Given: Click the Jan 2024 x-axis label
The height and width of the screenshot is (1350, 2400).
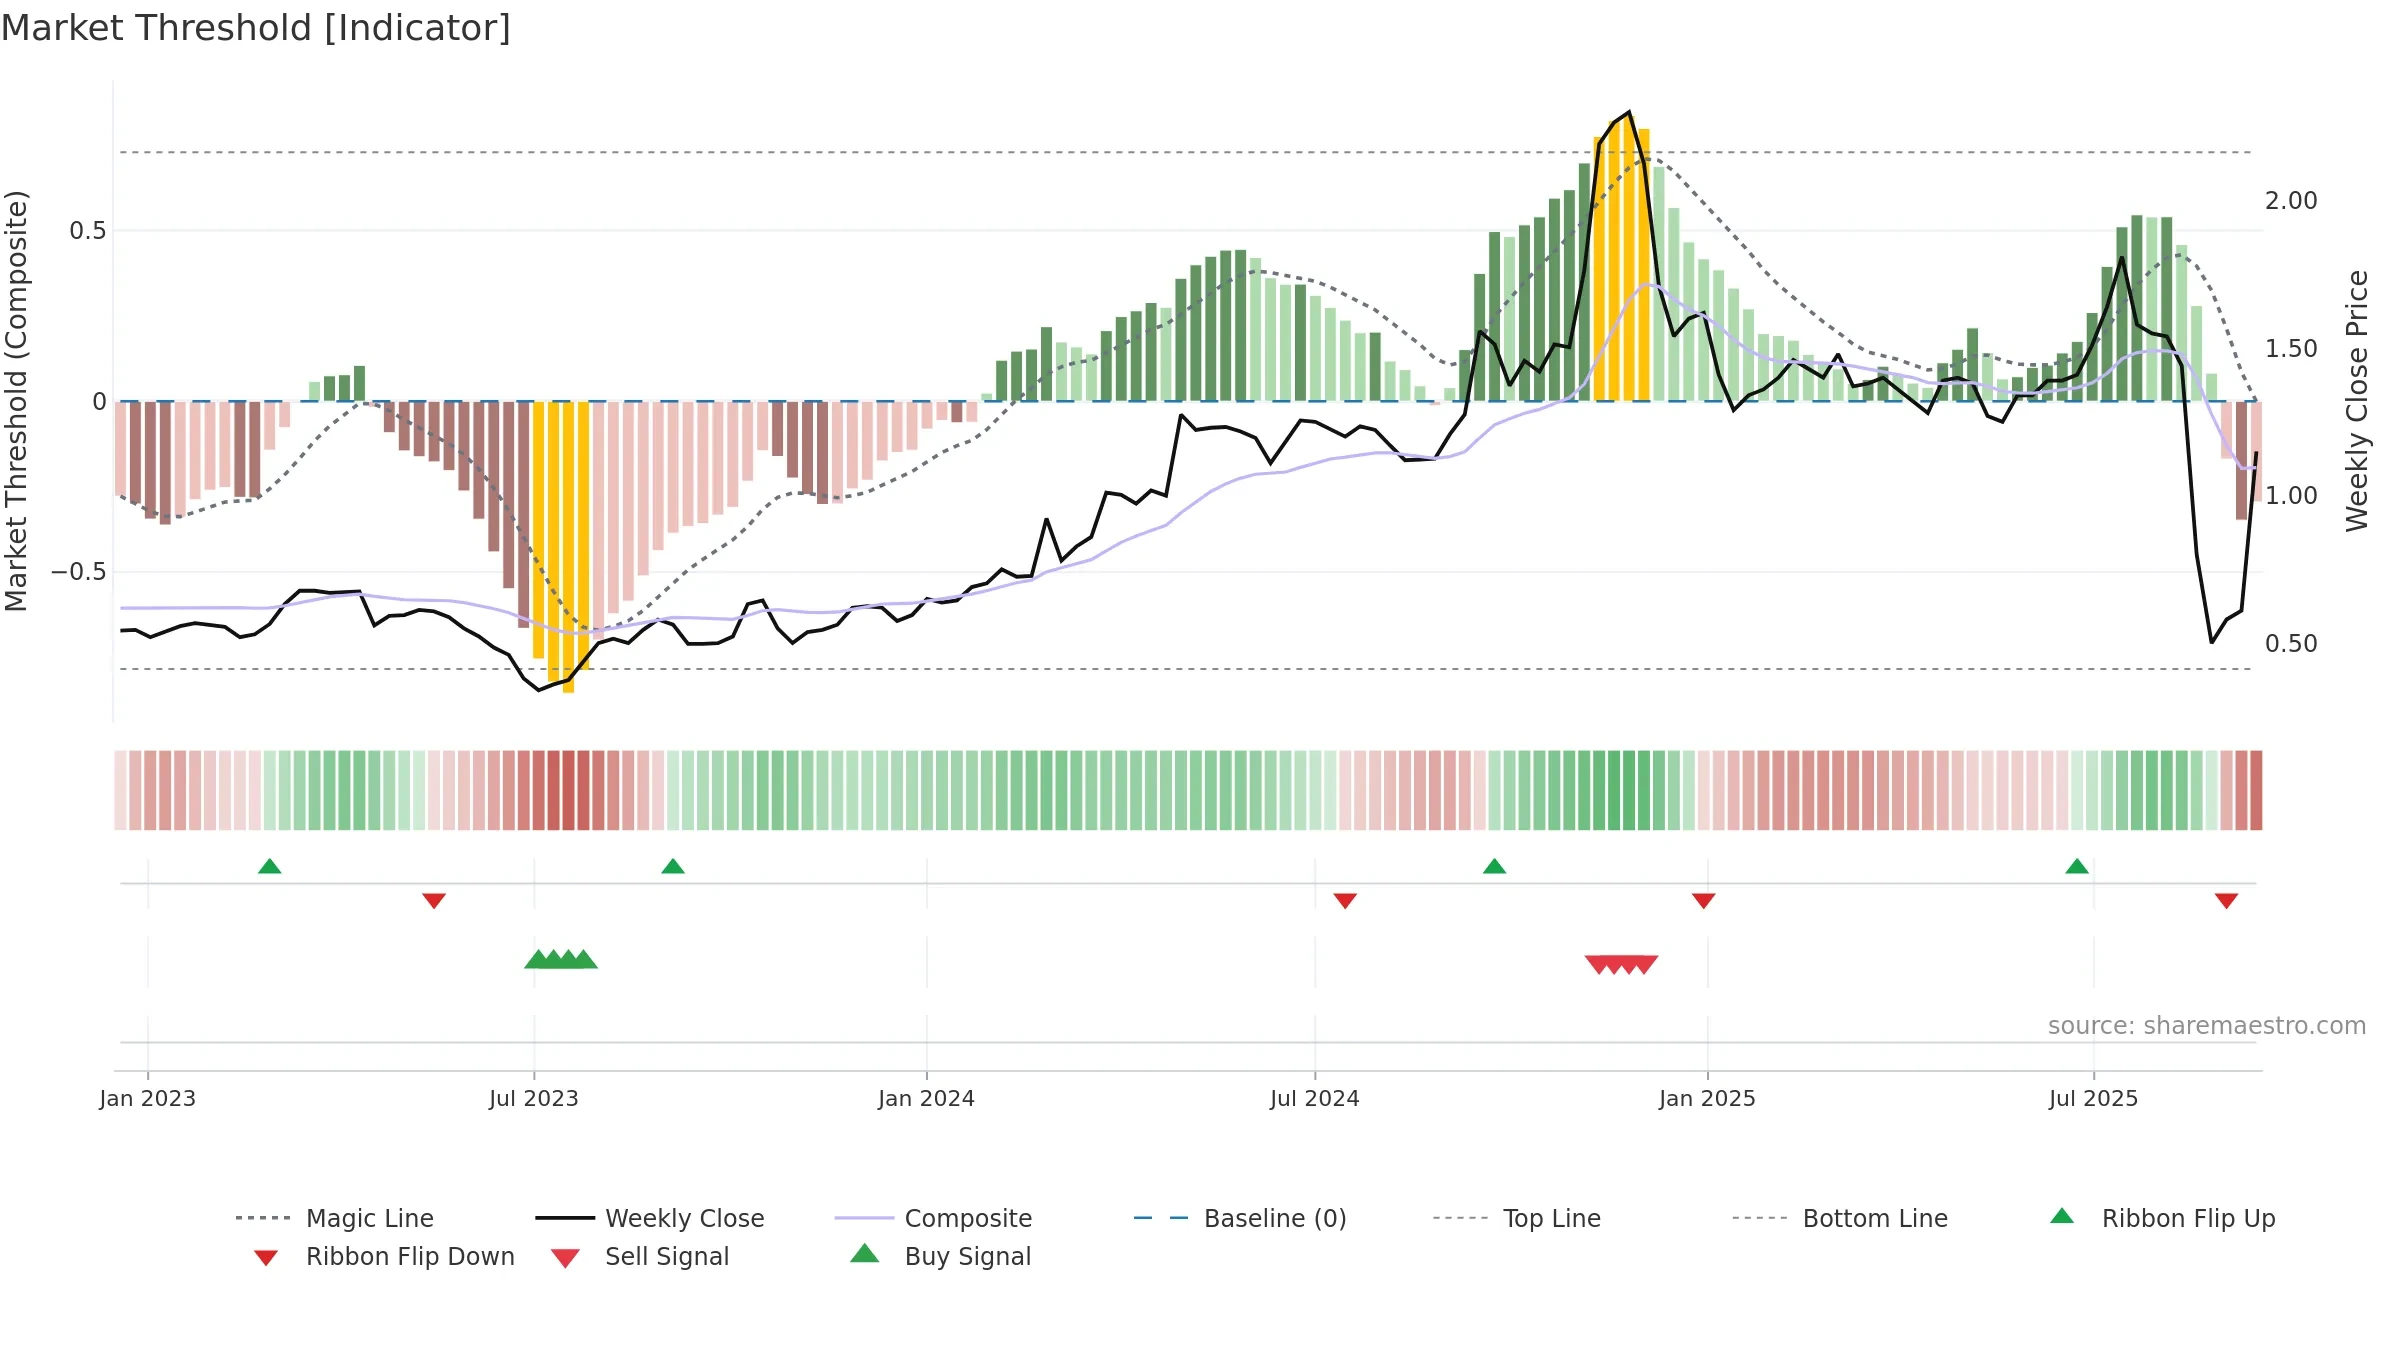Looking at the screenshot, I should point(926,1098).
